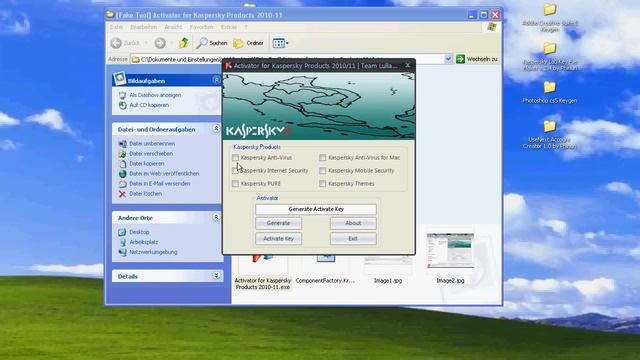Click Datei in E-Mail versenden link
Viewport: 640px width, 360px height.
click(x=160, y=184)
